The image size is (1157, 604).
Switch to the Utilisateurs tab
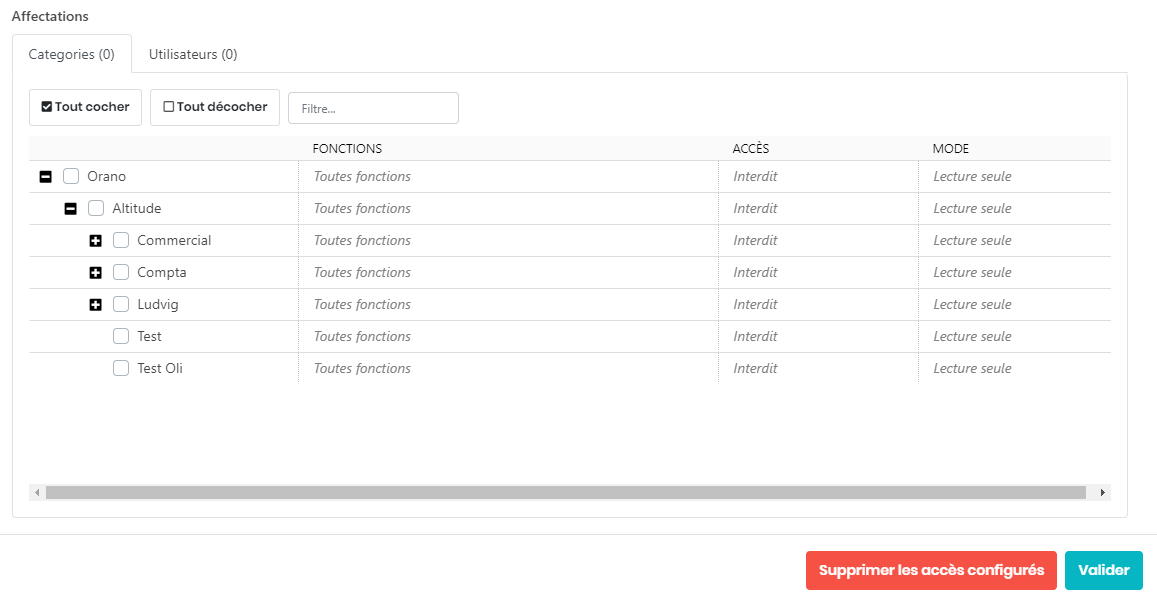193,55
